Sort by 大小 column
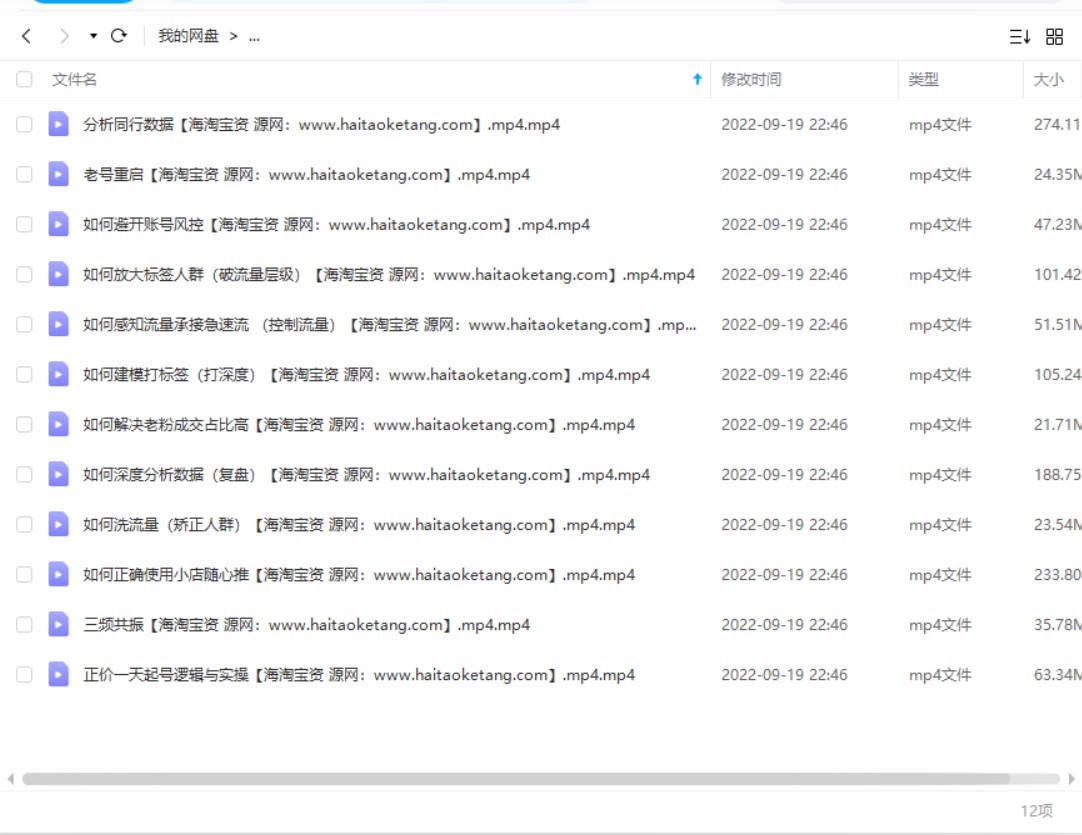This screenshot has width=1082, height=835. pos(1048,80)
